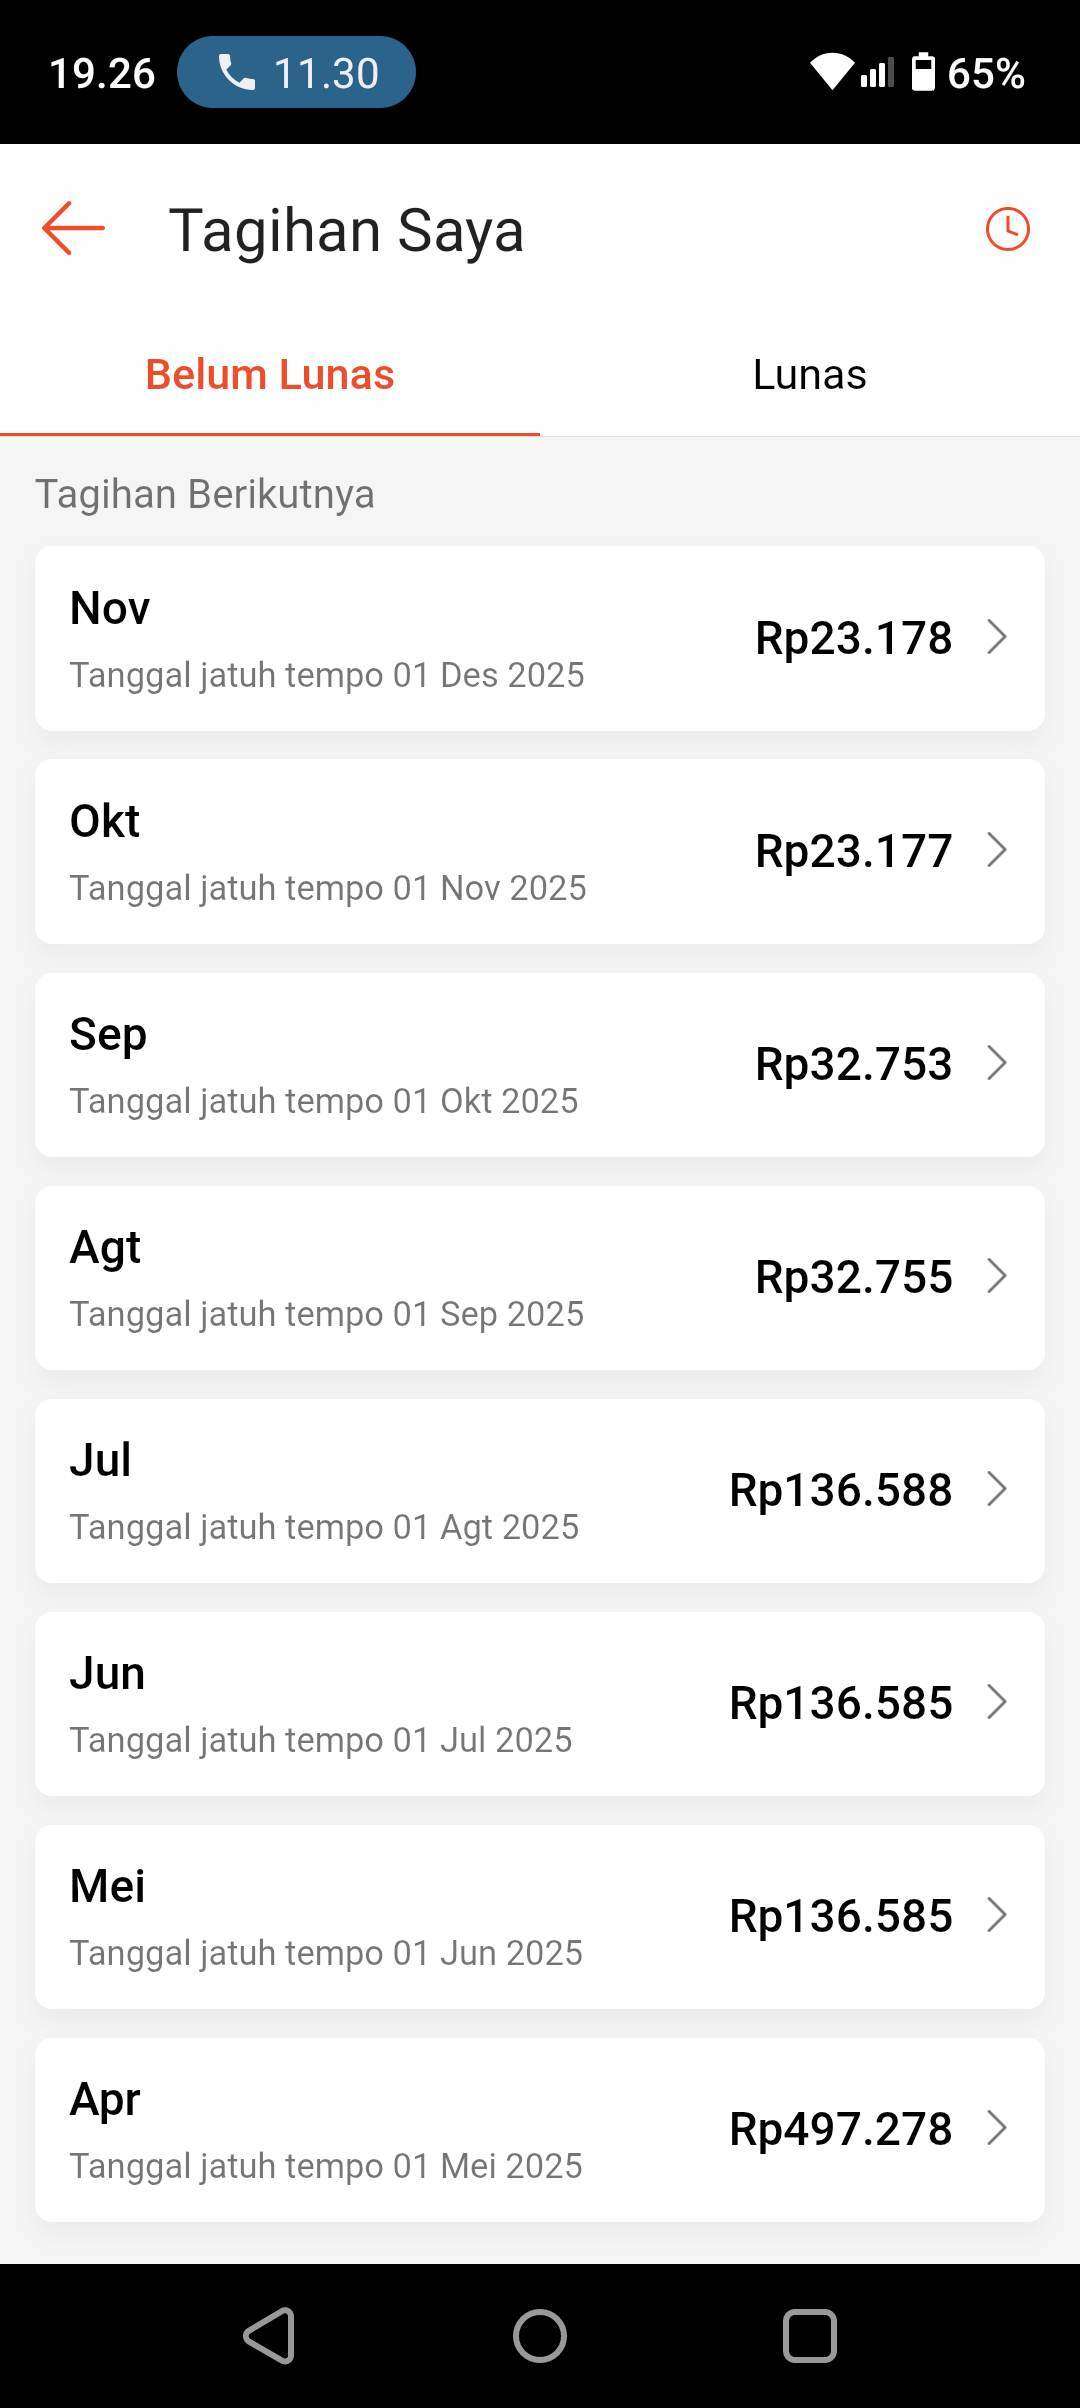Screen dimensions: 1080x2408
Task: Tap the Tagihan Saya page title
Action: pyautogui.click(x=346, y=230)
